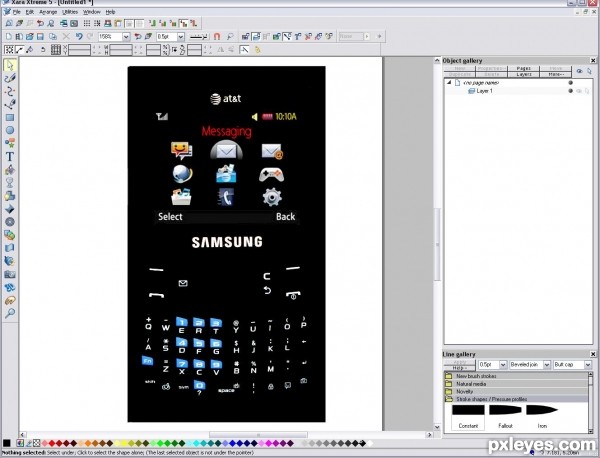Select the Freehand and Brush tool

coord(10,78)
